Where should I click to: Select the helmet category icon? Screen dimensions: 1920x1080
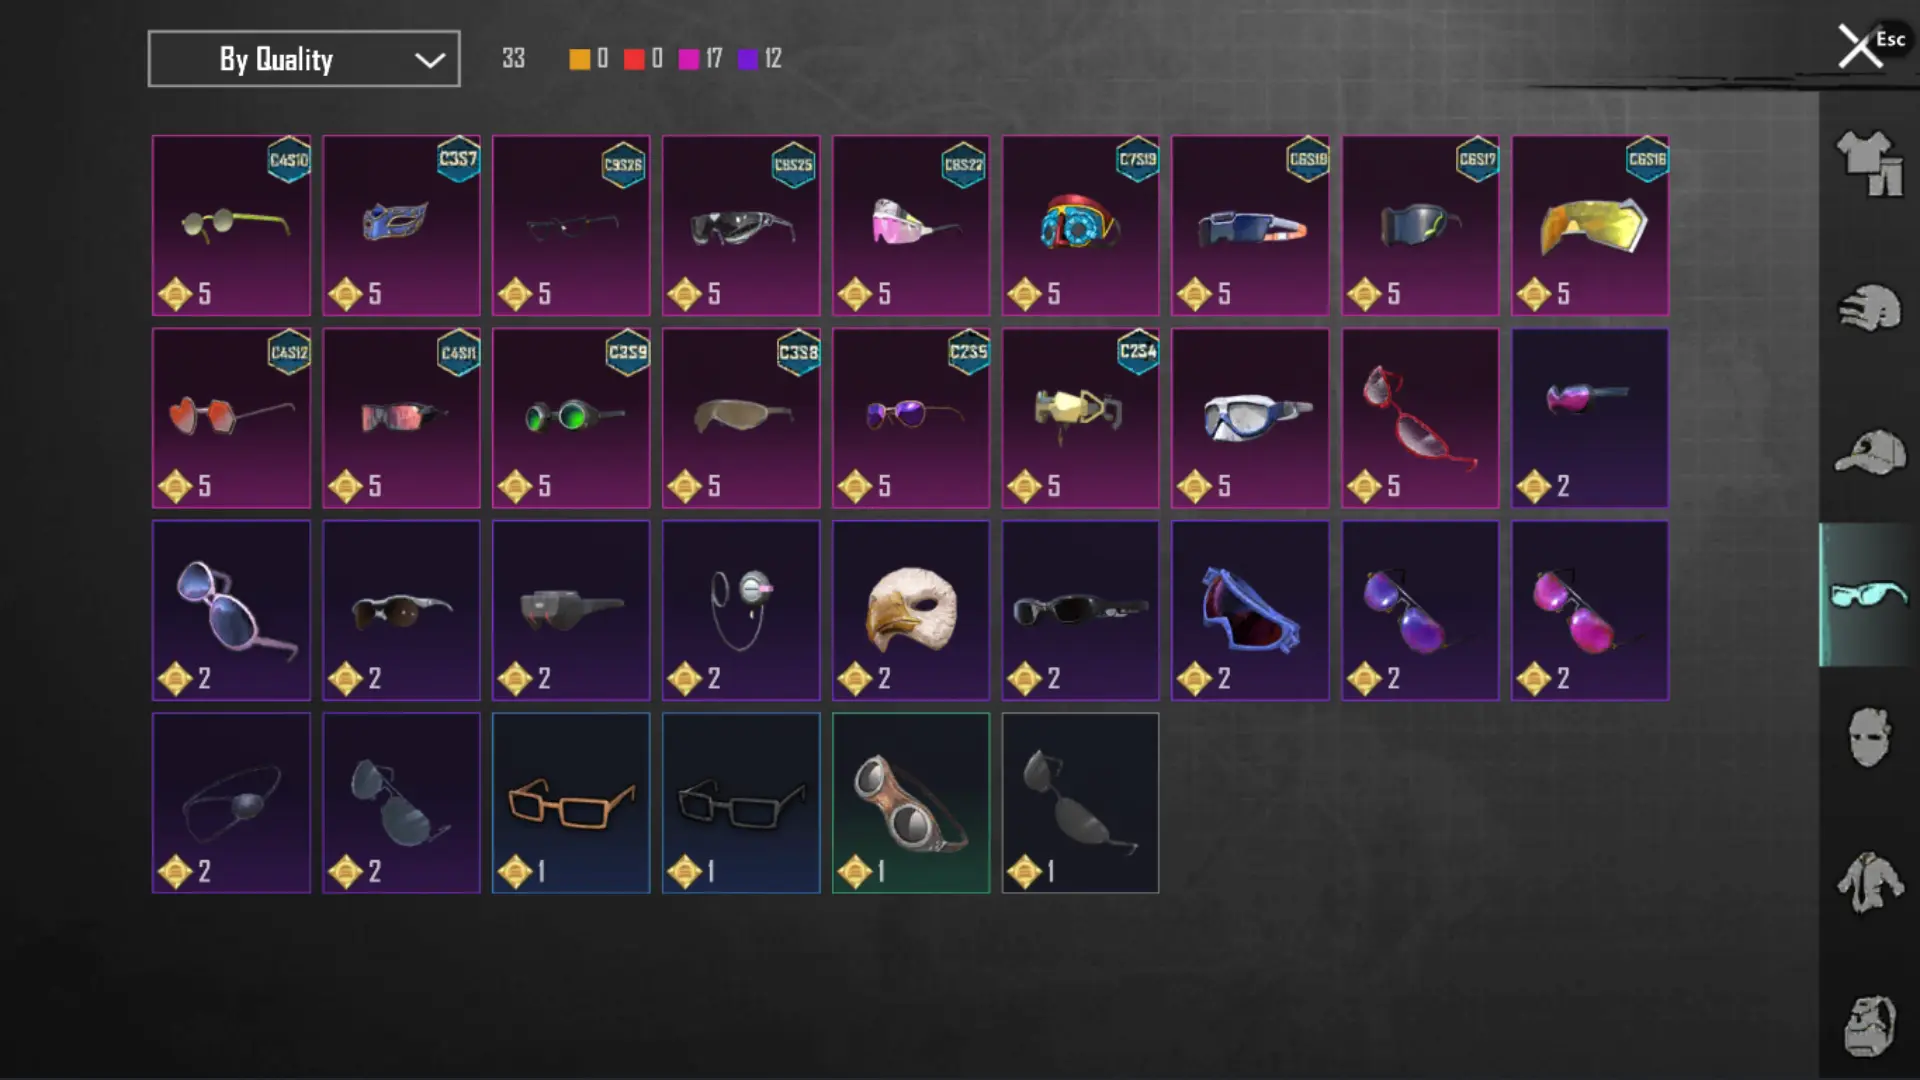[1869, 308]
